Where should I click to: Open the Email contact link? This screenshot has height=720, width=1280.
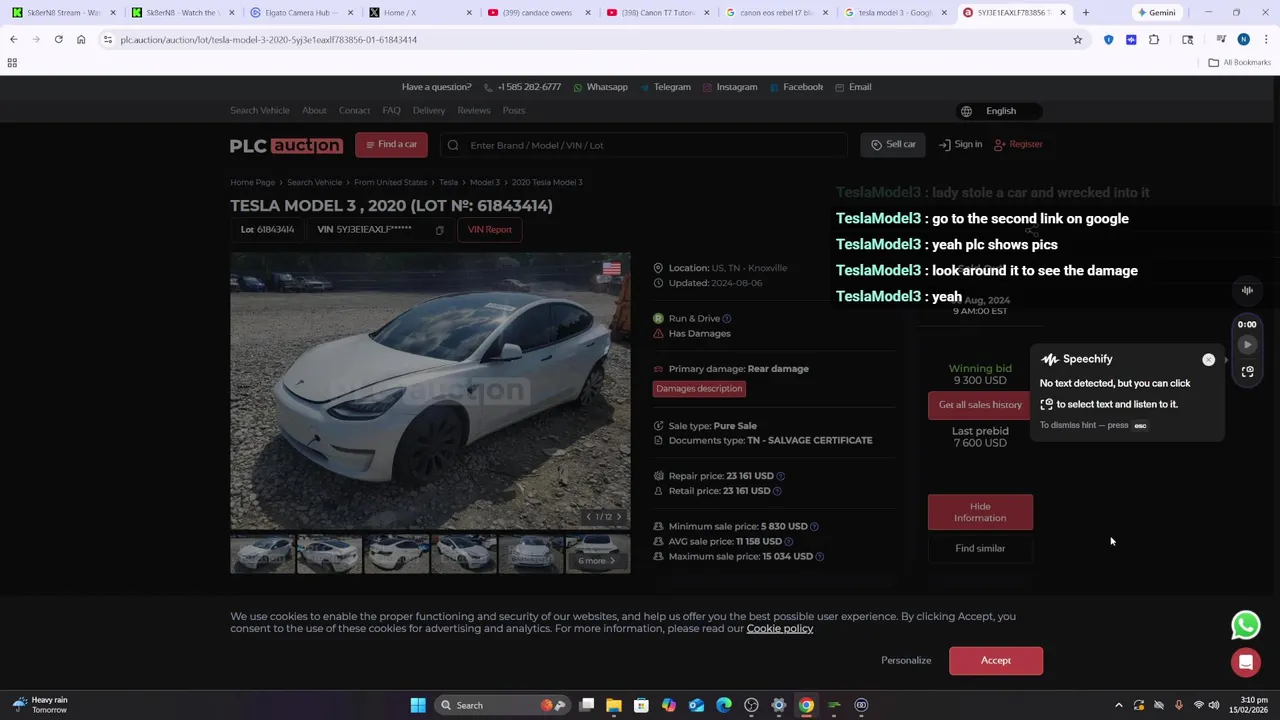pos(853,87)
